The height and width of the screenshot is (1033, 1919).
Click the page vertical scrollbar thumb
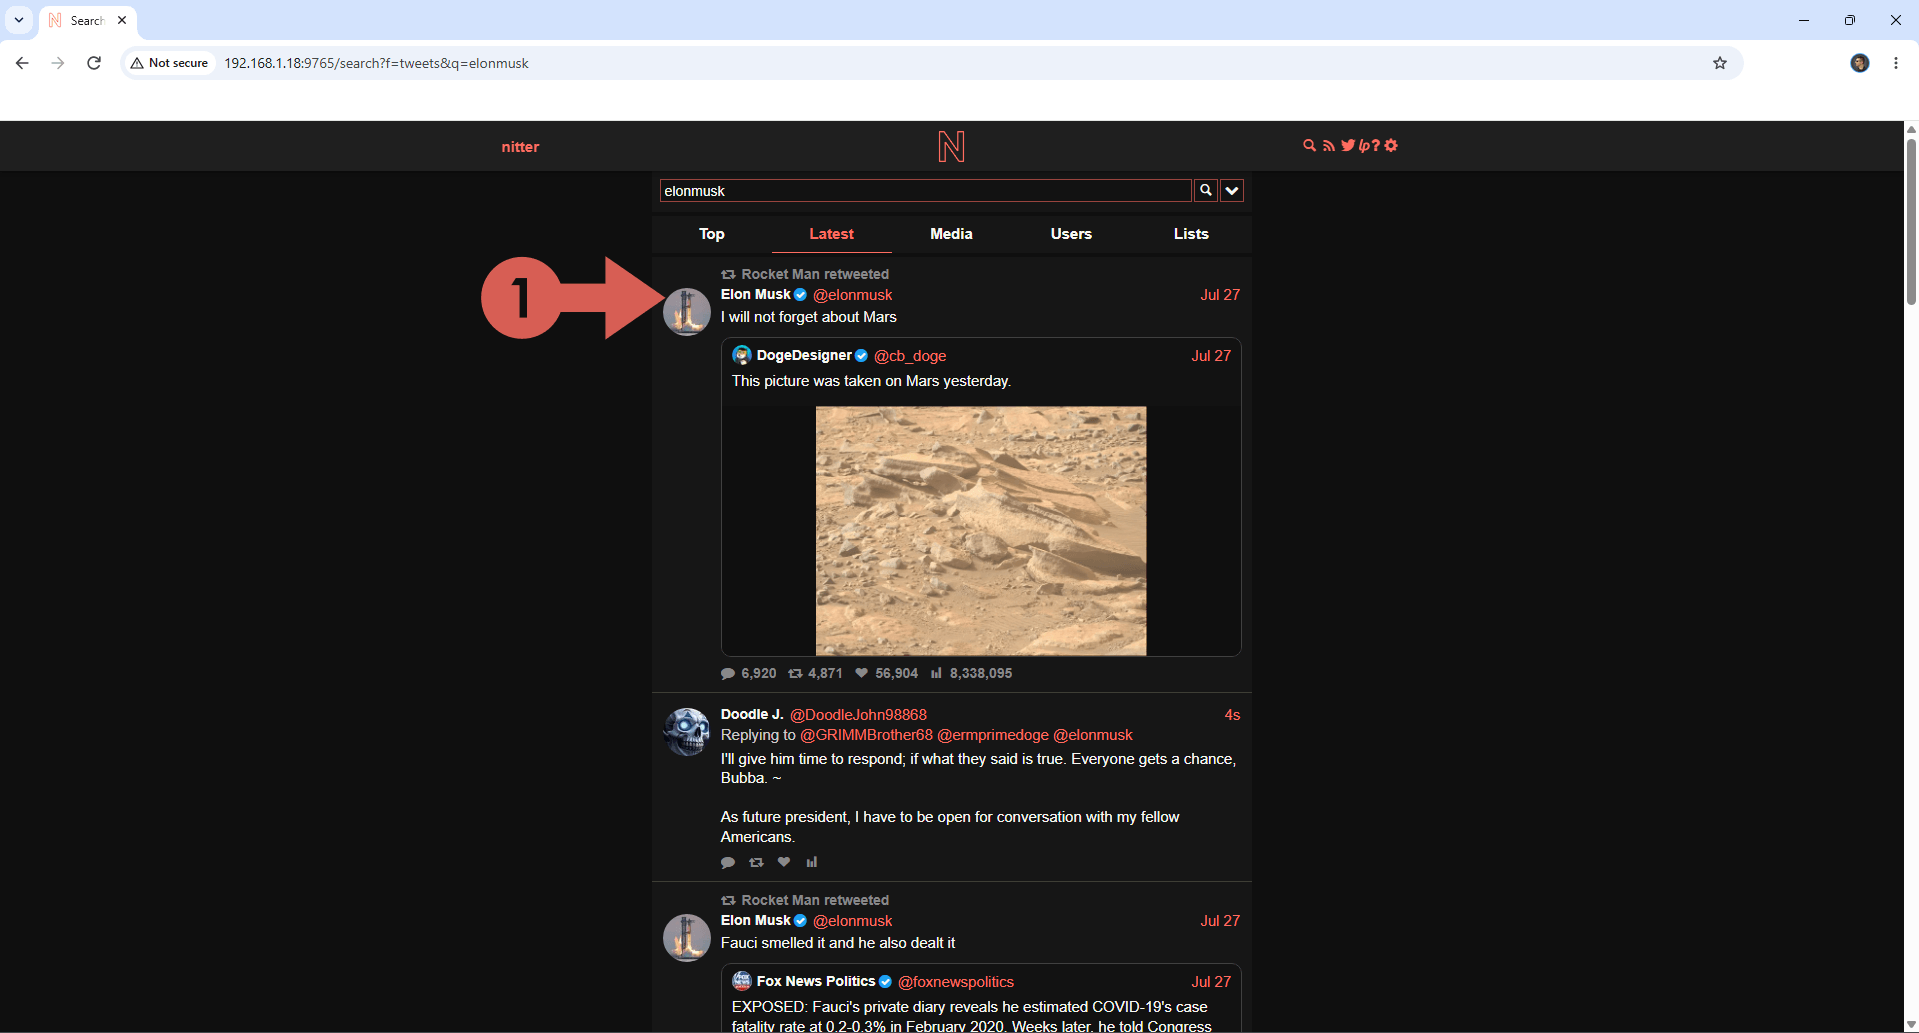tap(1911, 222)
